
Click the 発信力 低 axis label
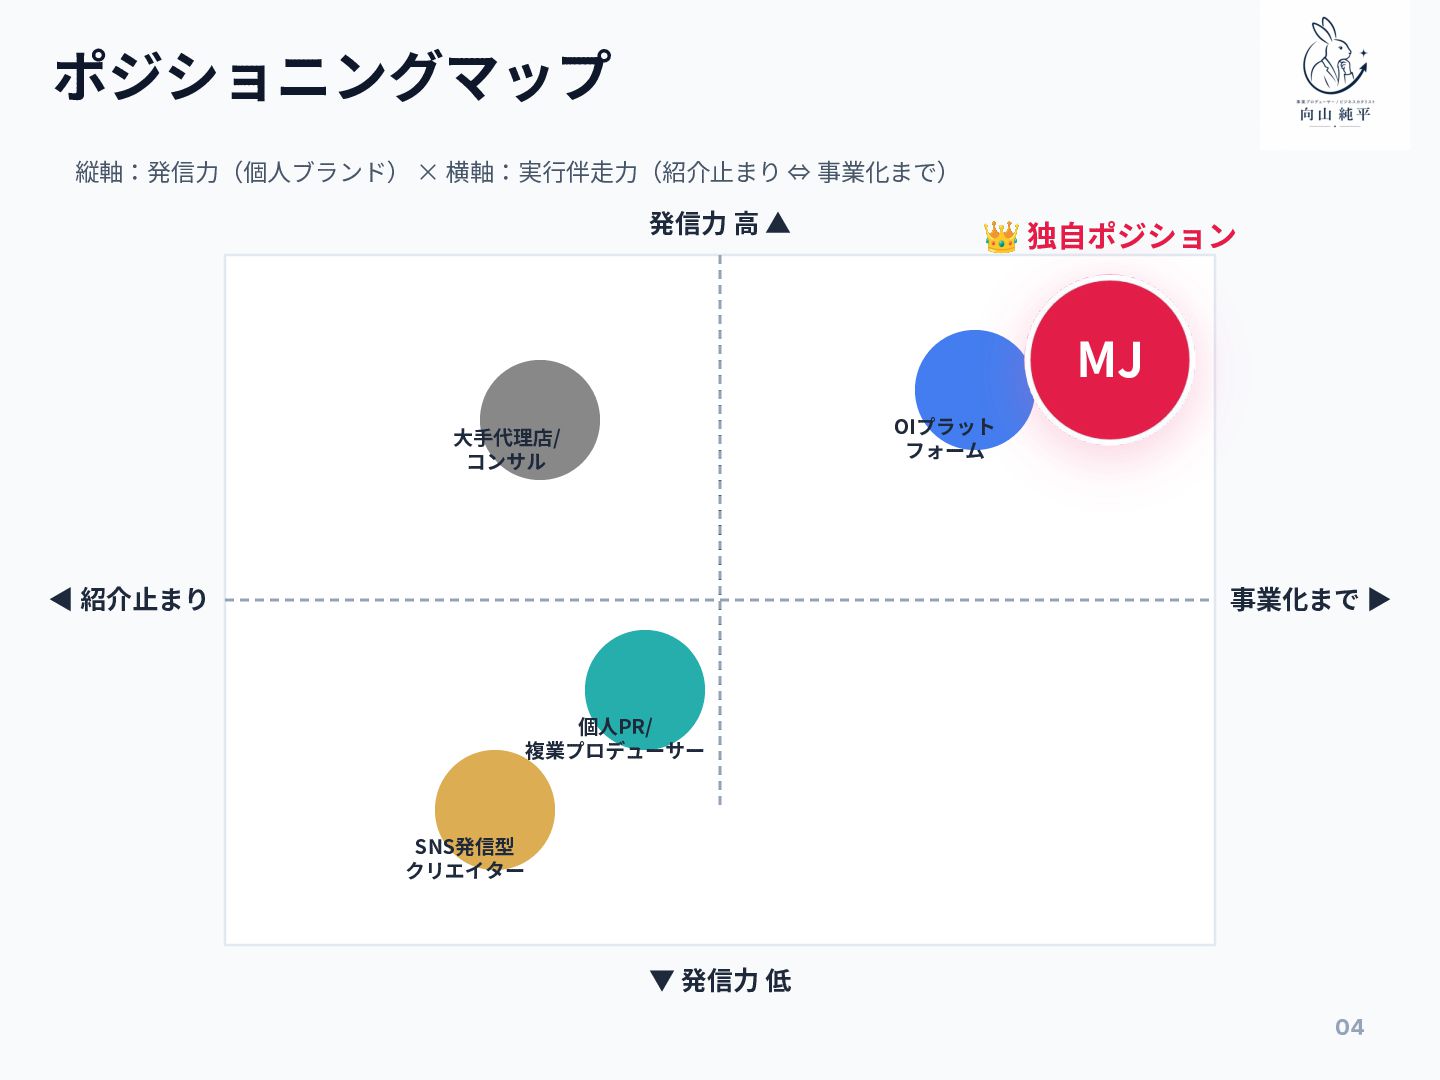pyautogui.click(x=736, y=981)
